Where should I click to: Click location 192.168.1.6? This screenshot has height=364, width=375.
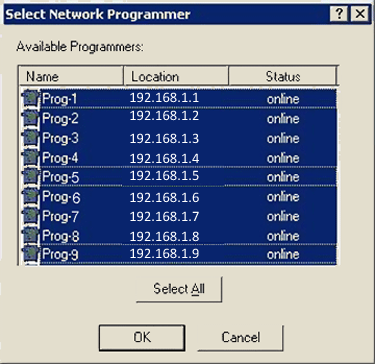pos(164,198)
